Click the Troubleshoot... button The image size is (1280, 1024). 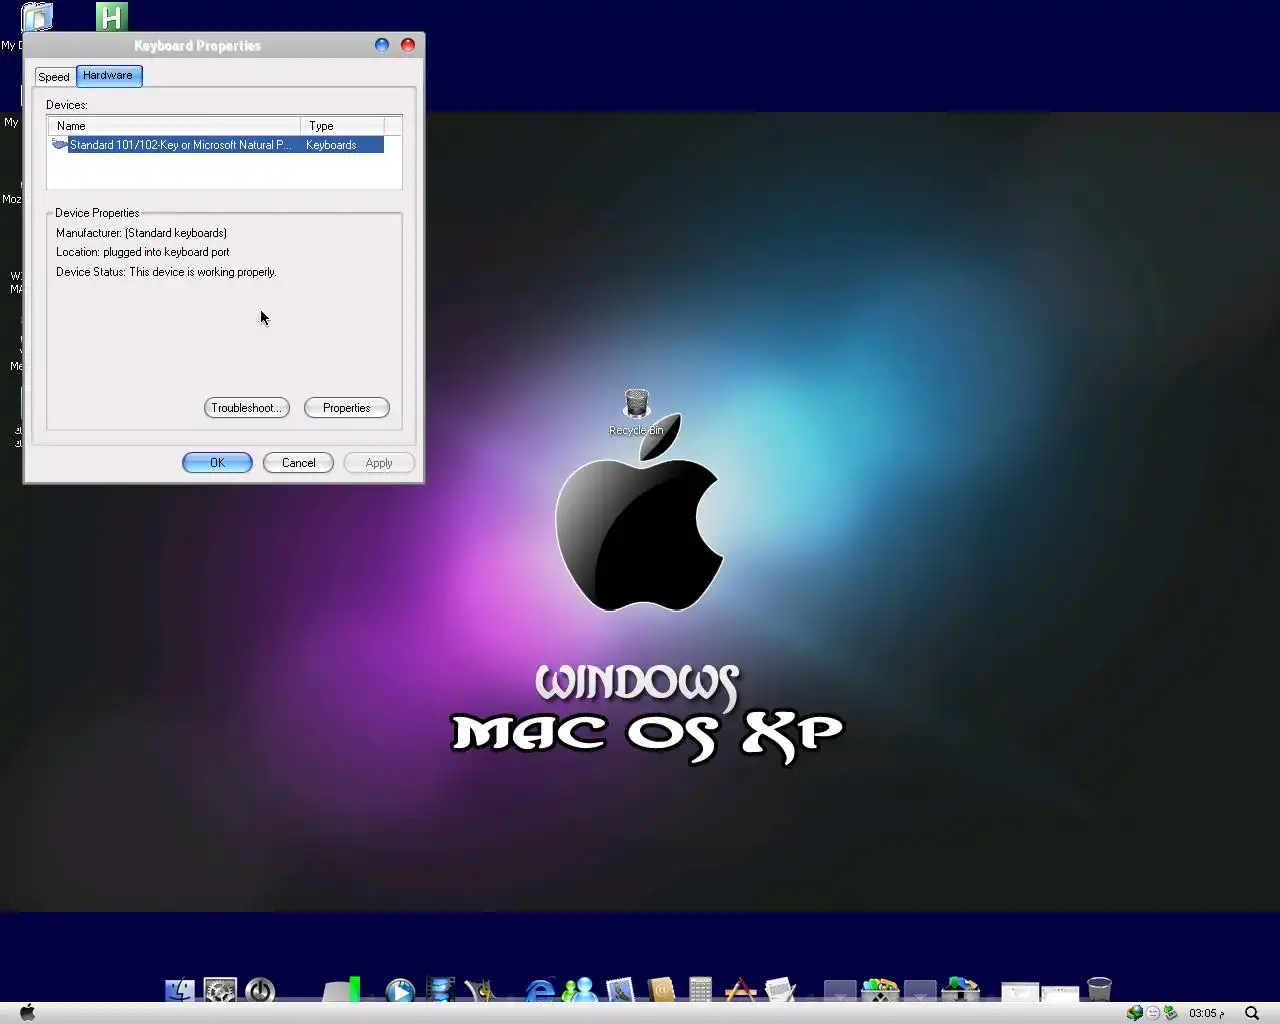(247, 408)
